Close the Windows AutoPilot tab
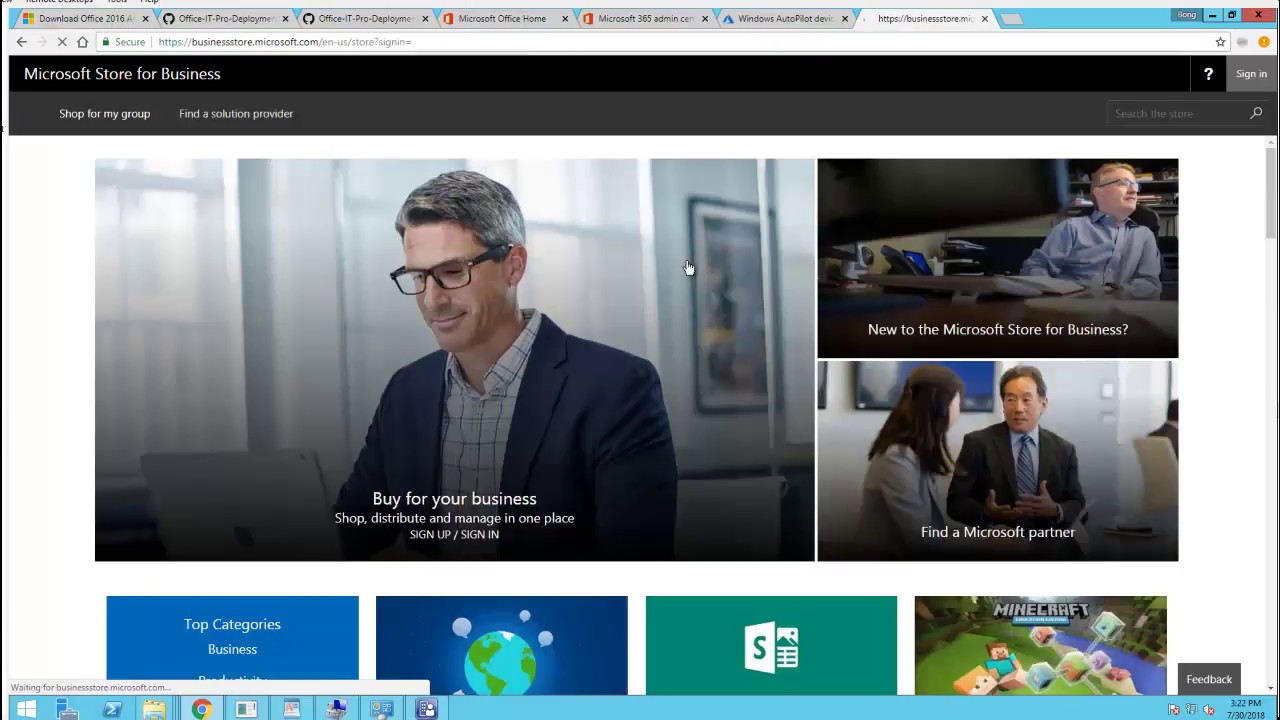Image resolution: width=1280 pixels, height=720 pixels. click(x=845, y=18)
